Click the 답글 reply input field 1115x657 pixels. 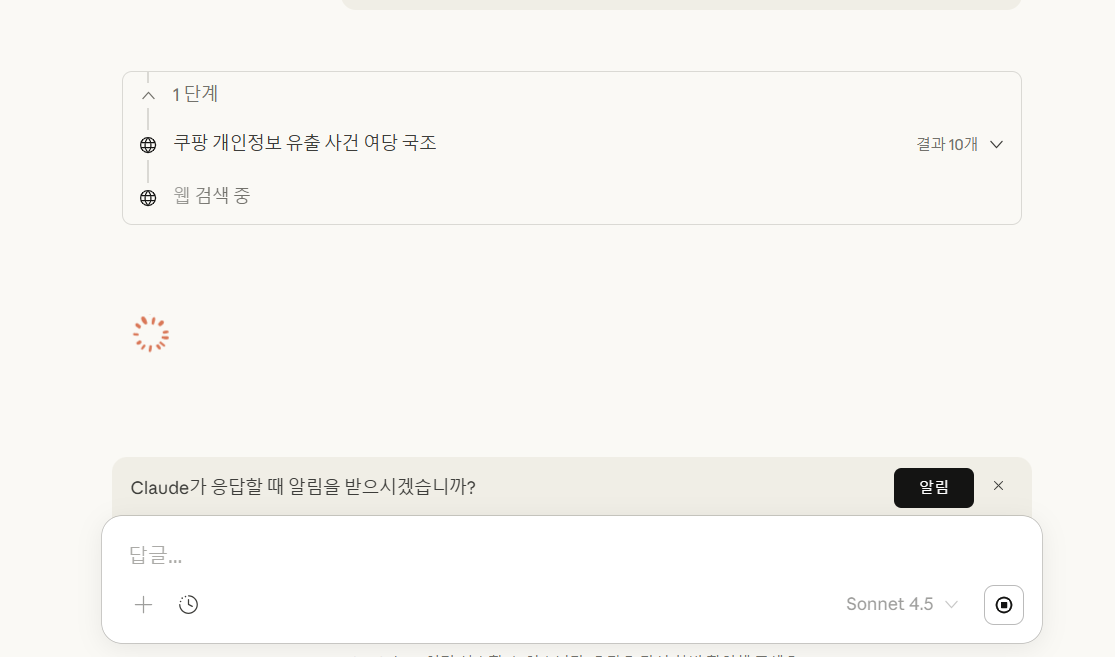click(400, 556)
